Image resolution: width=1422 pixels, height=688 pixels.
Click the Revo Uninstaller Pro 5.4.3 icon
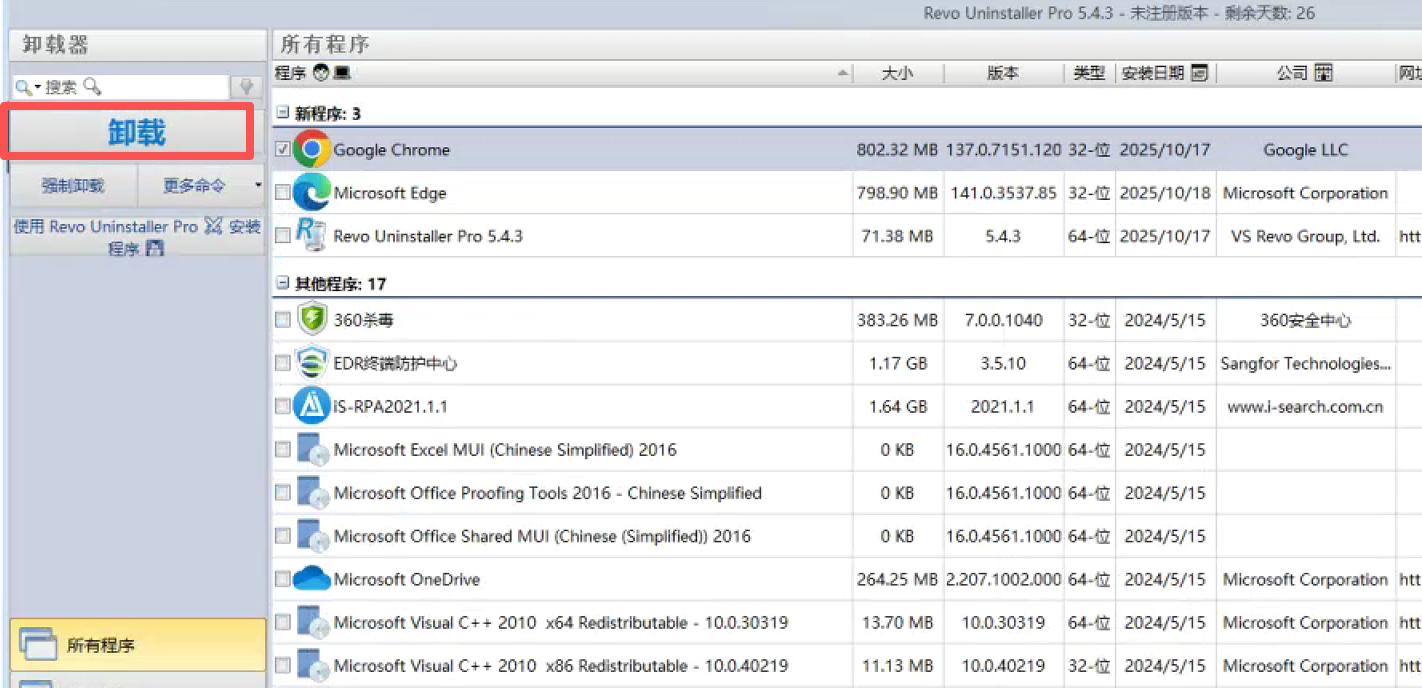(x=312, y=235)
